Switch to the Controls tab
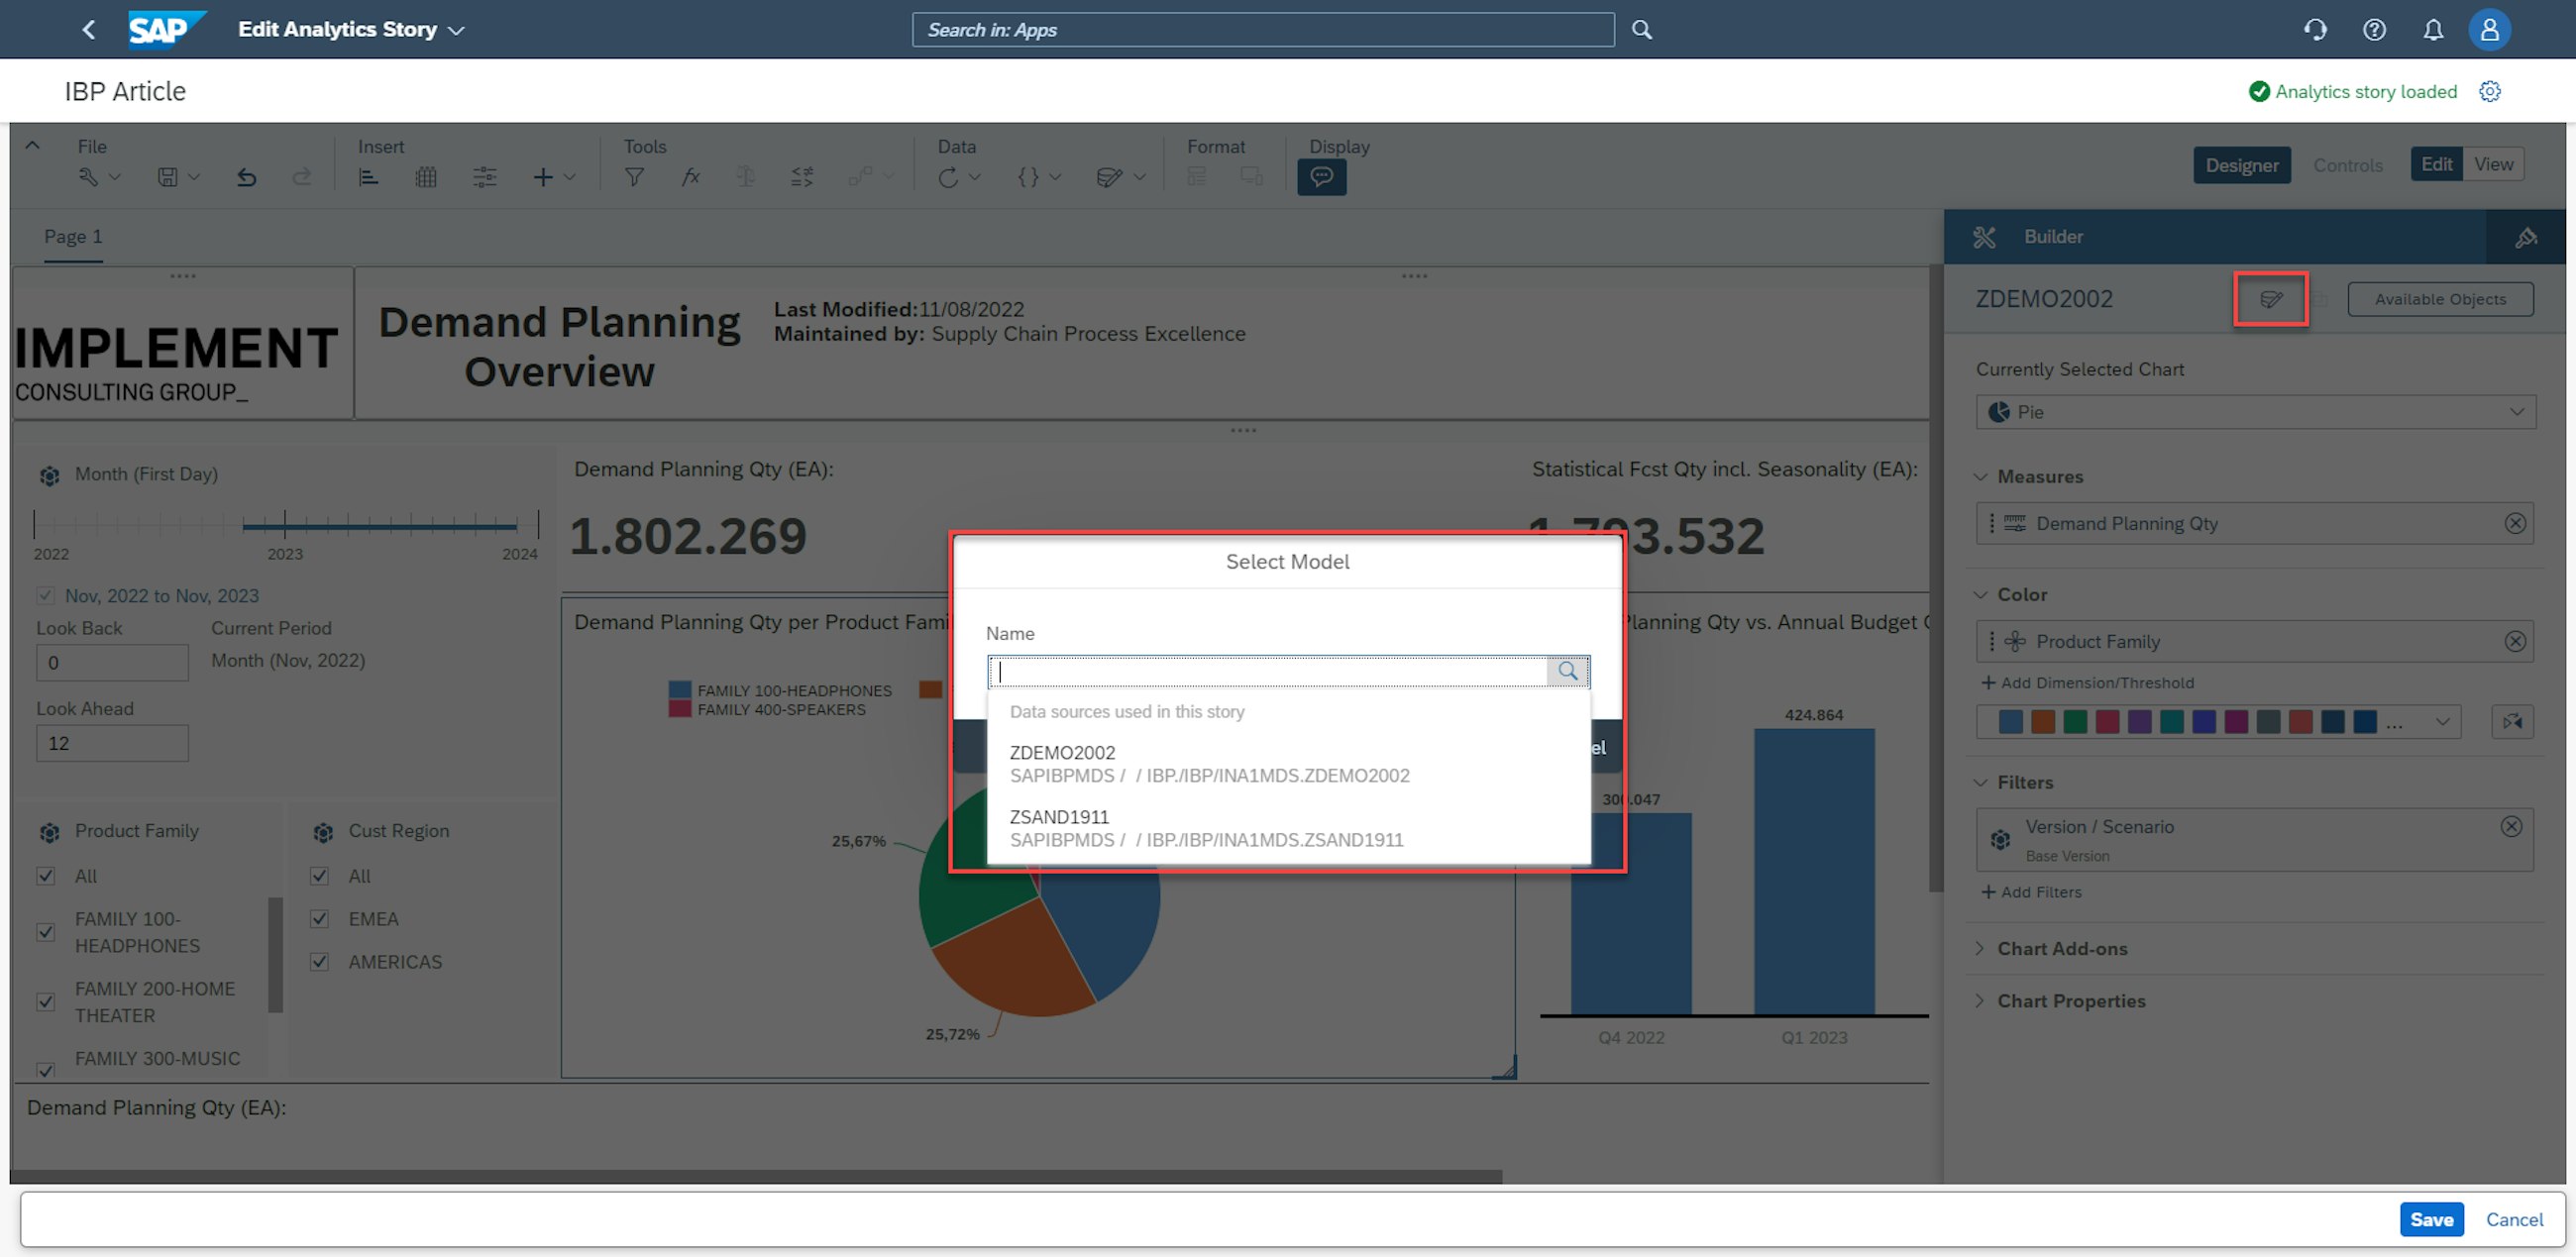 pos(2348,165)
